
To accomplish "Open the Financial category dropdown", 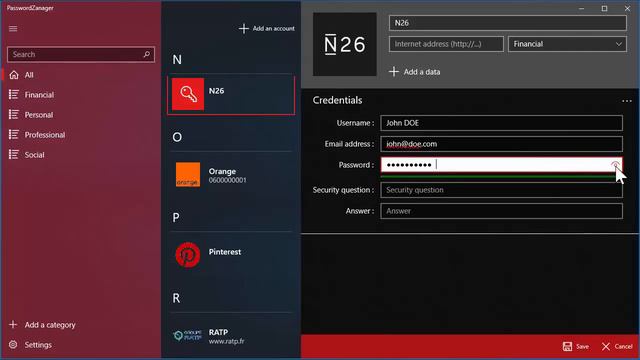I will click(567, 44).
